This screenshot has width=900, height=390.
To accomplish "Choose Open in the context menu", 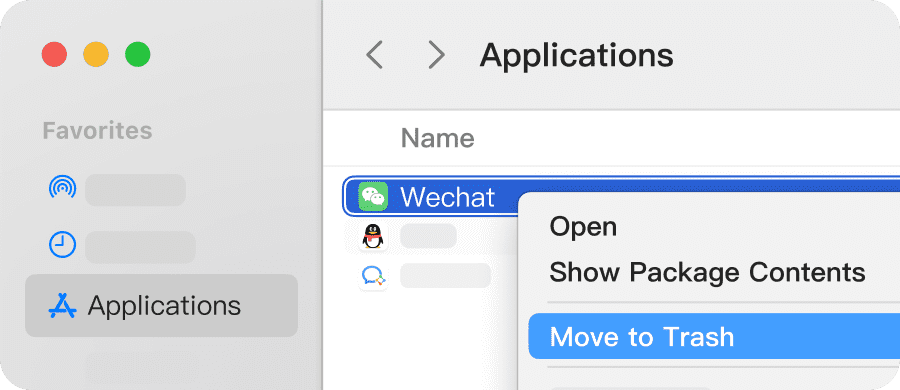I will (x=583, y=226).
